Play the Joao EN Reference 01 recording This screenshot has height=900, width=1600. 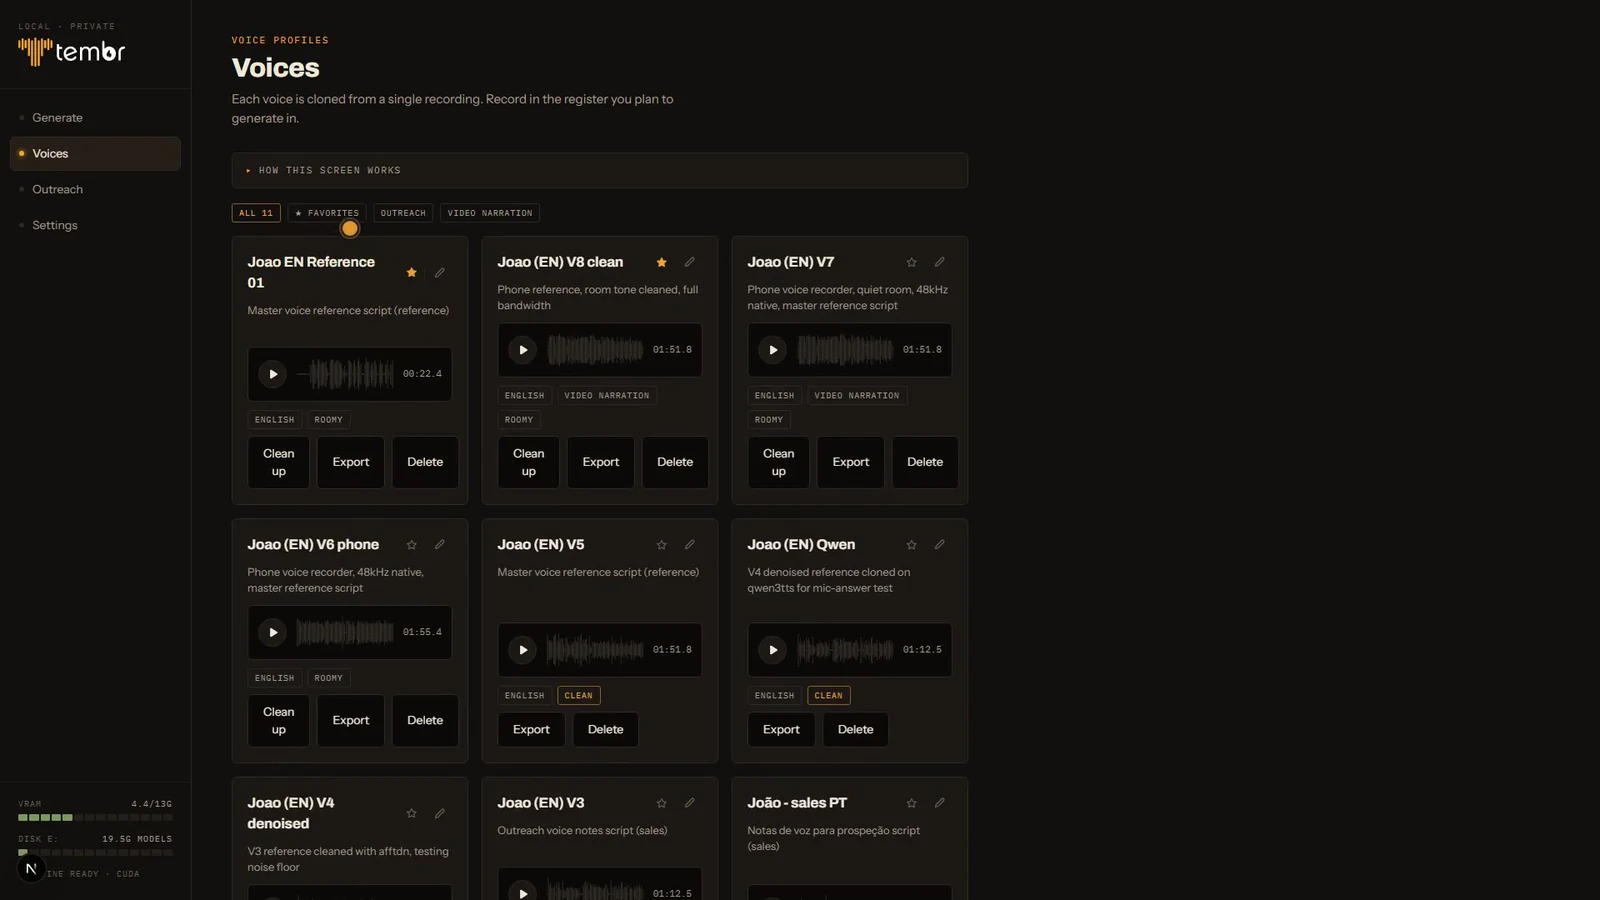tap(273, 374)
